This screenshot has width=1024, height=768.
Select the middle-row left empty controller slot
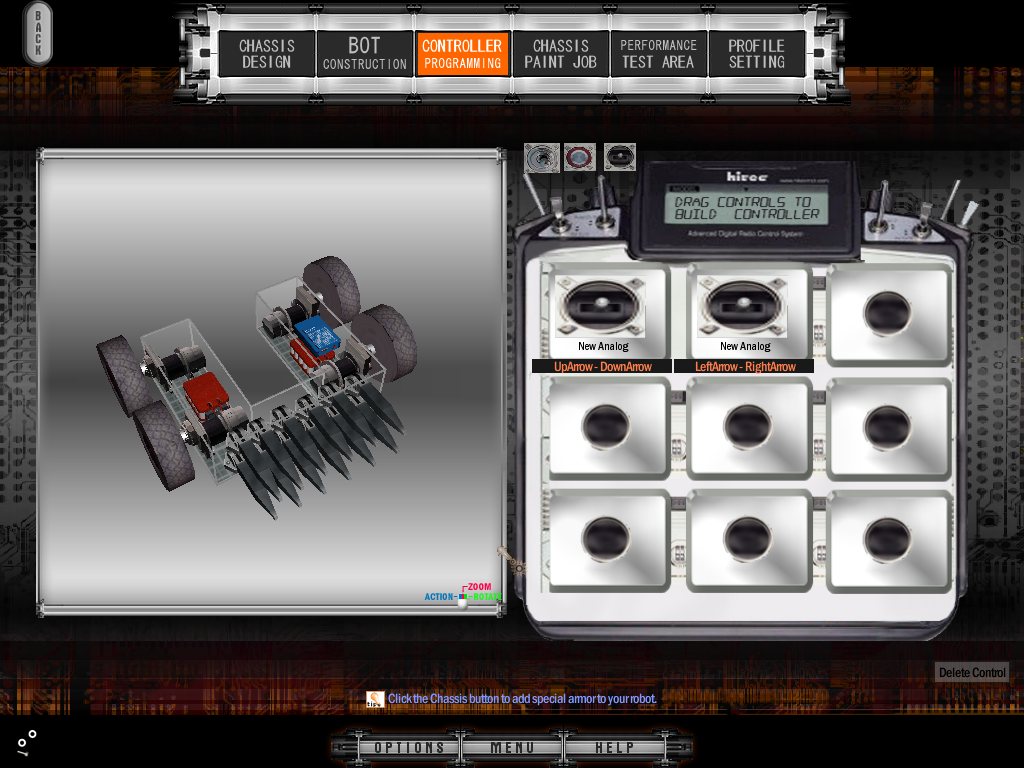(607, 426)
